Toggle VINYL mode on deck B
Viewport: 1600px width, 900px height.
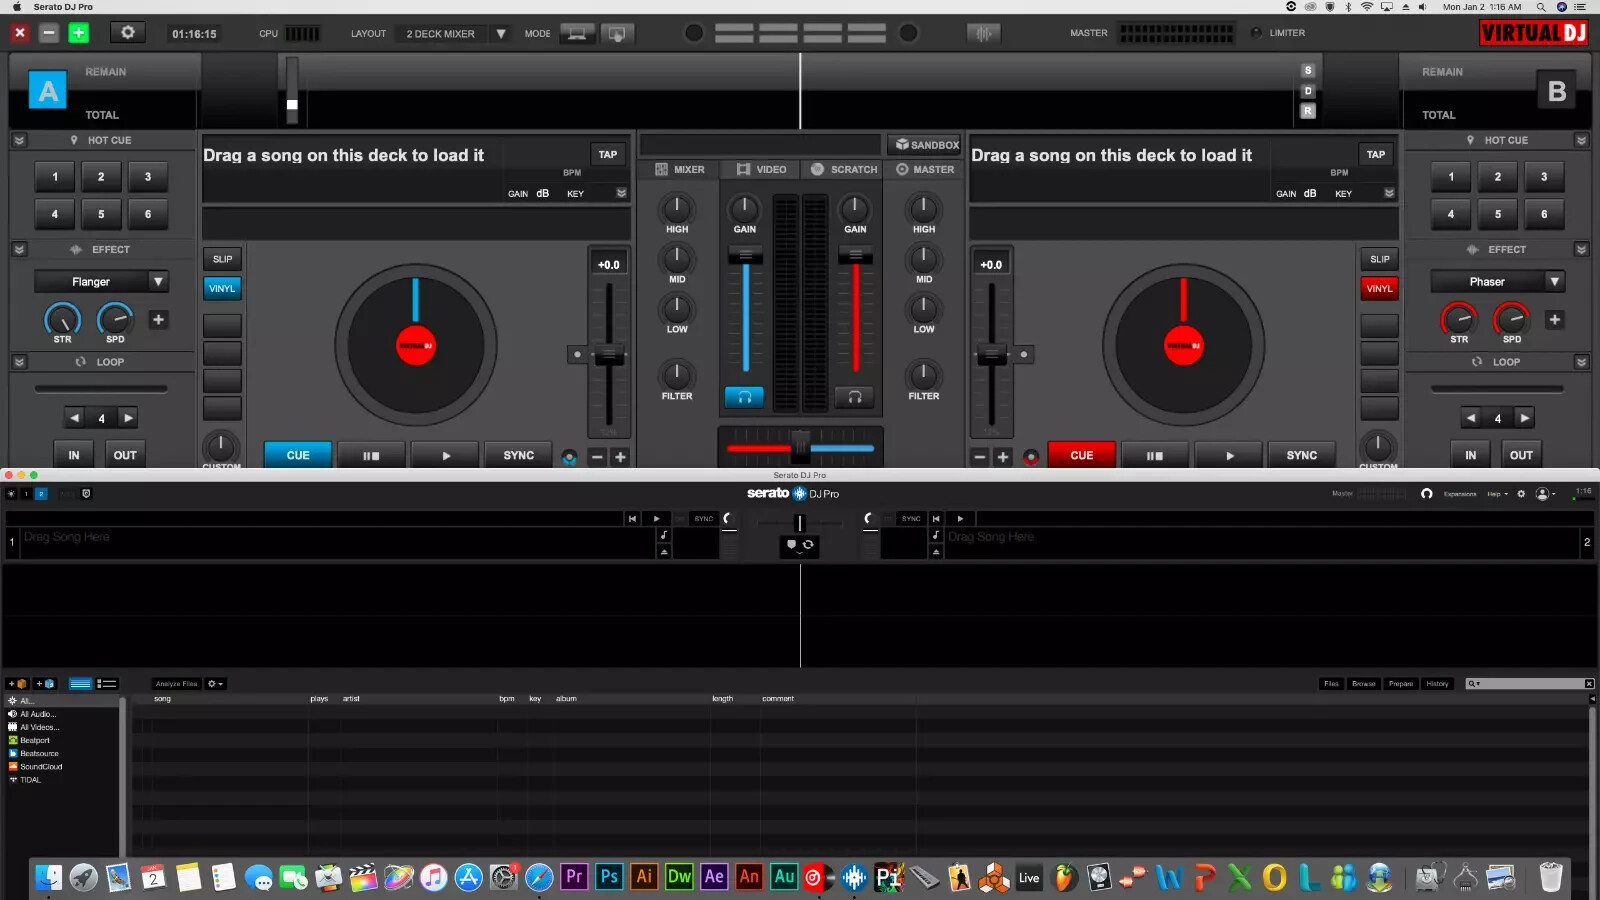pyautogui.click(x=1379, y=288)
